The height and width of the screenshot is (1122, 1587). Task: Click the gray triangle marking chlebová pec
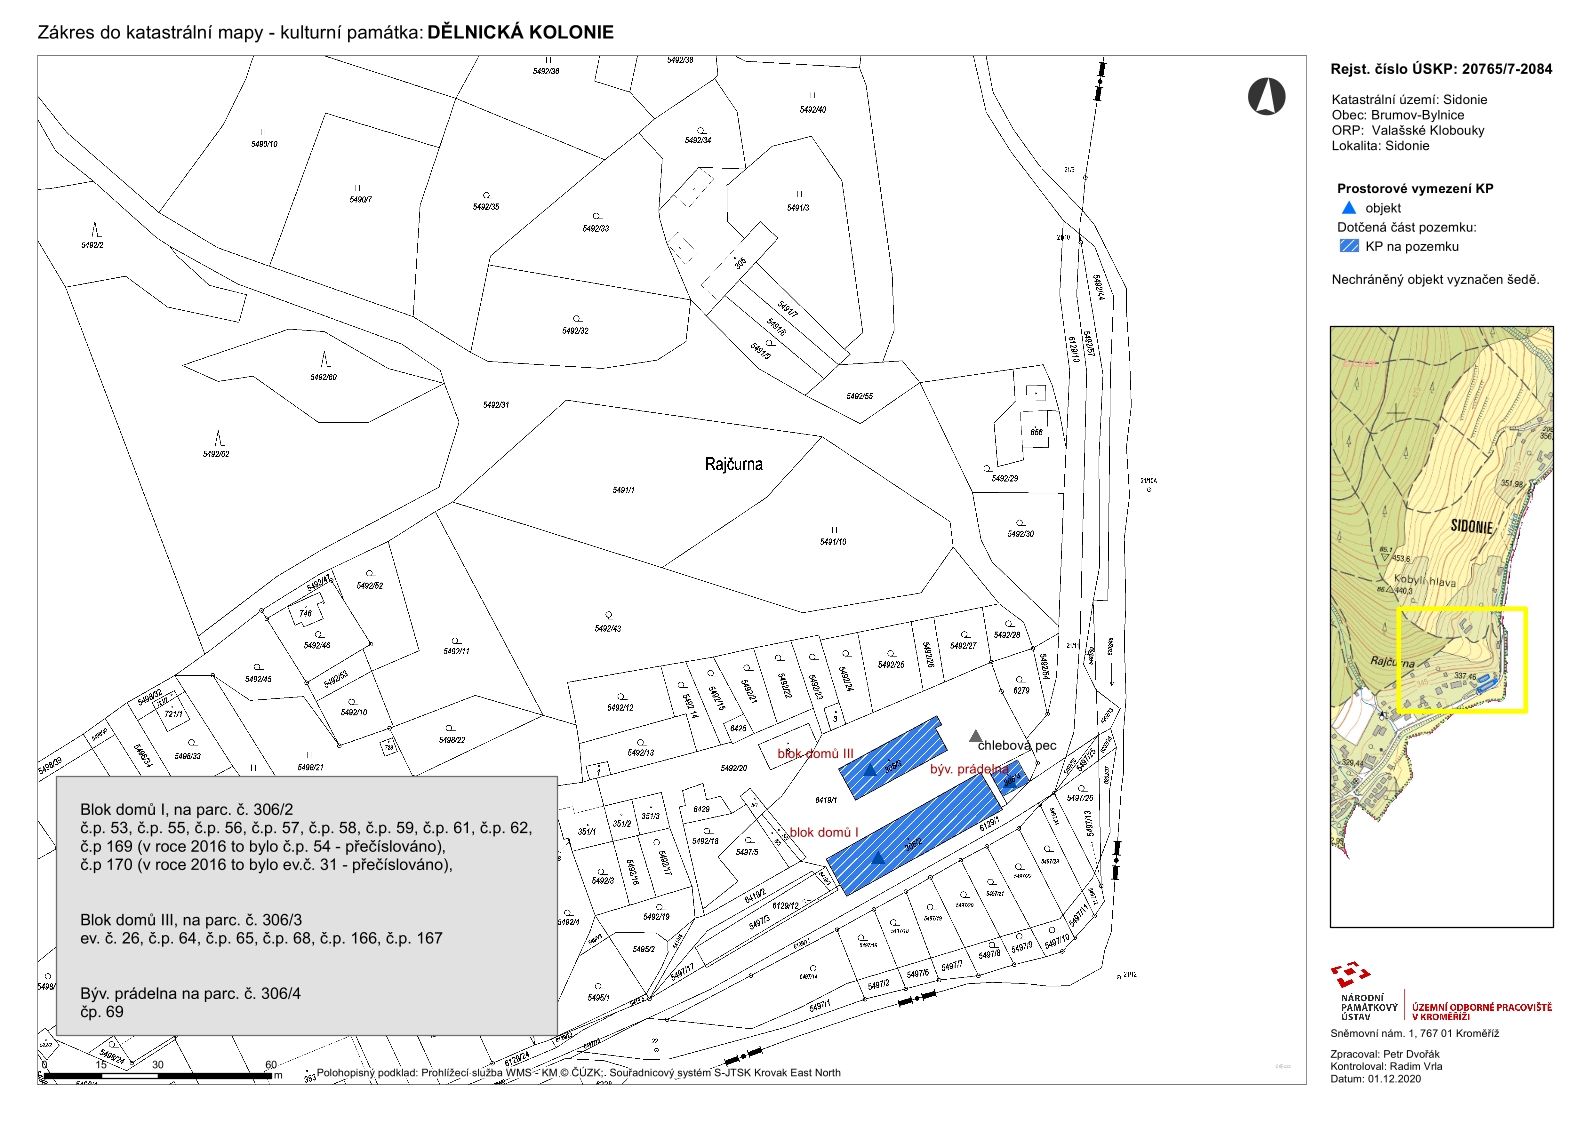[x=976, y=736]
